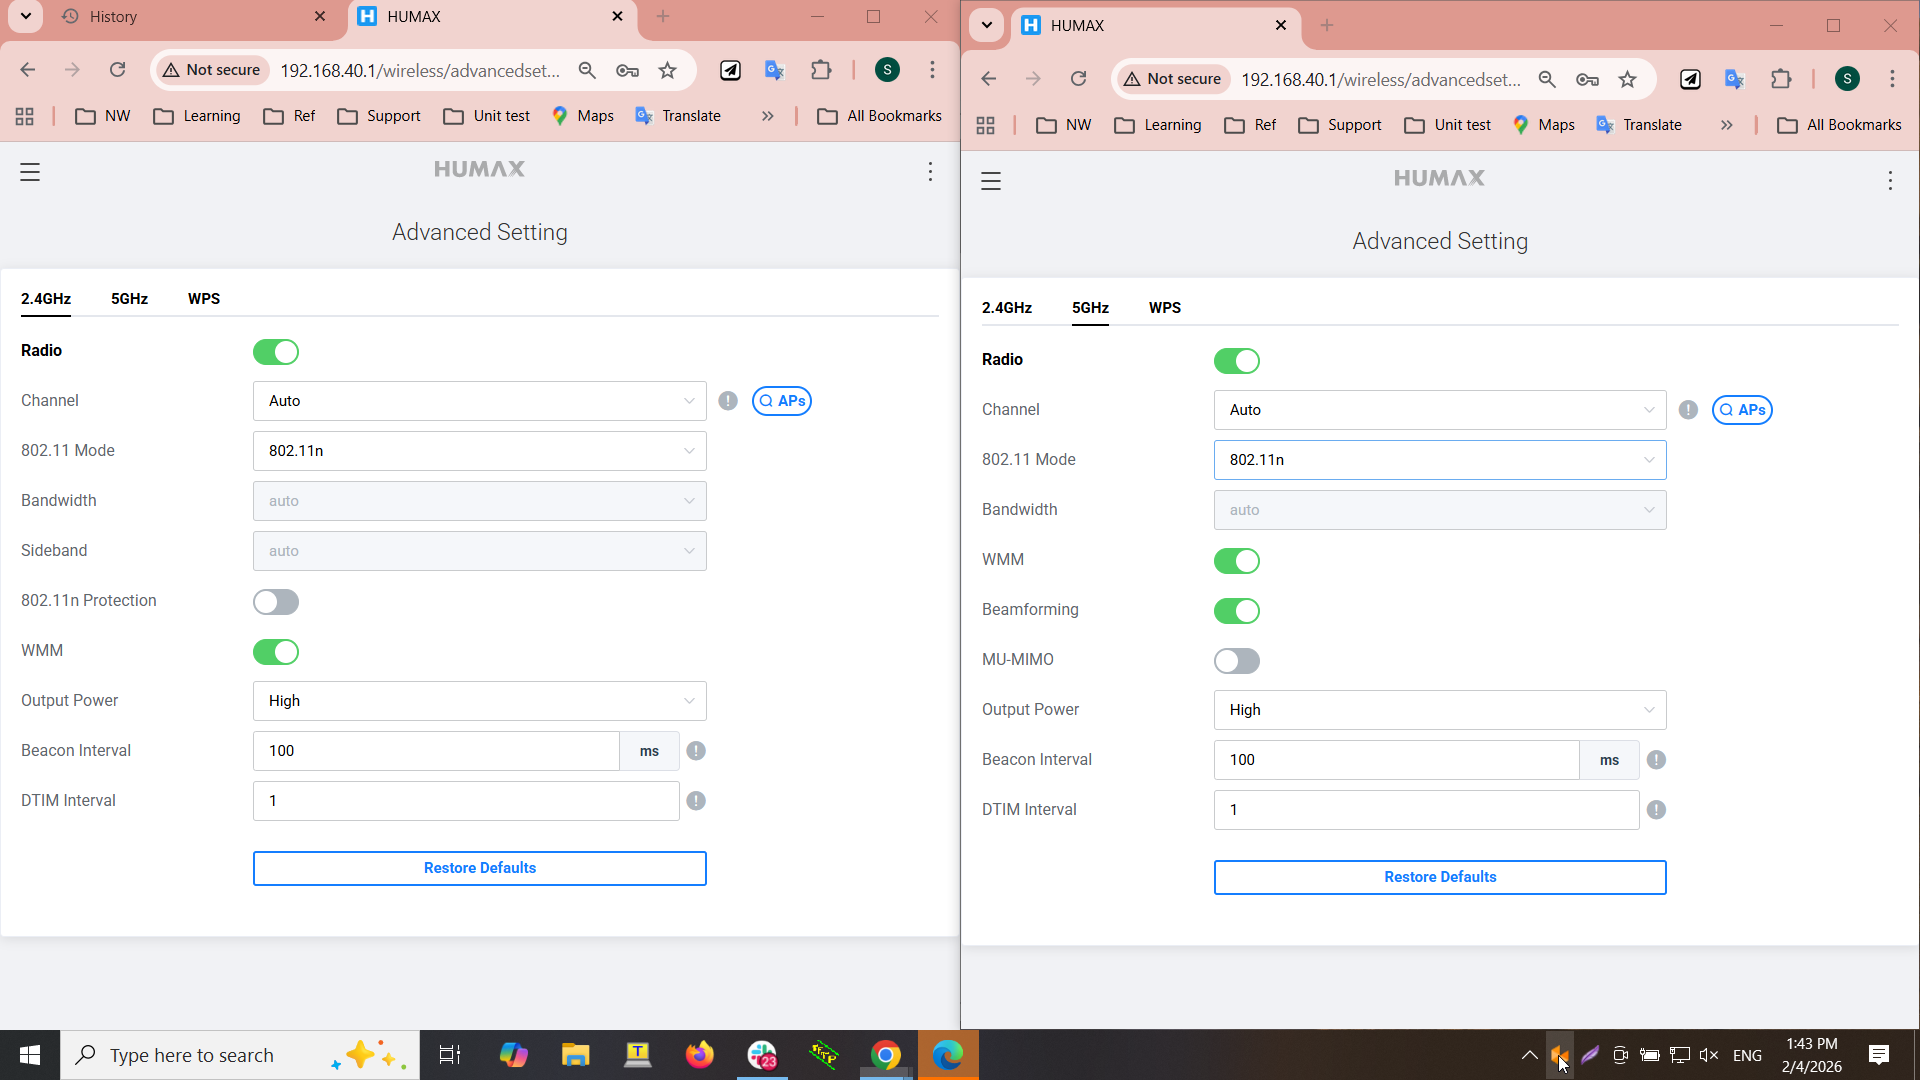Viewport: 1920px width, 1080px height.
Task: Click DTIM Interval info icon in left window
Action: [696, 801]
